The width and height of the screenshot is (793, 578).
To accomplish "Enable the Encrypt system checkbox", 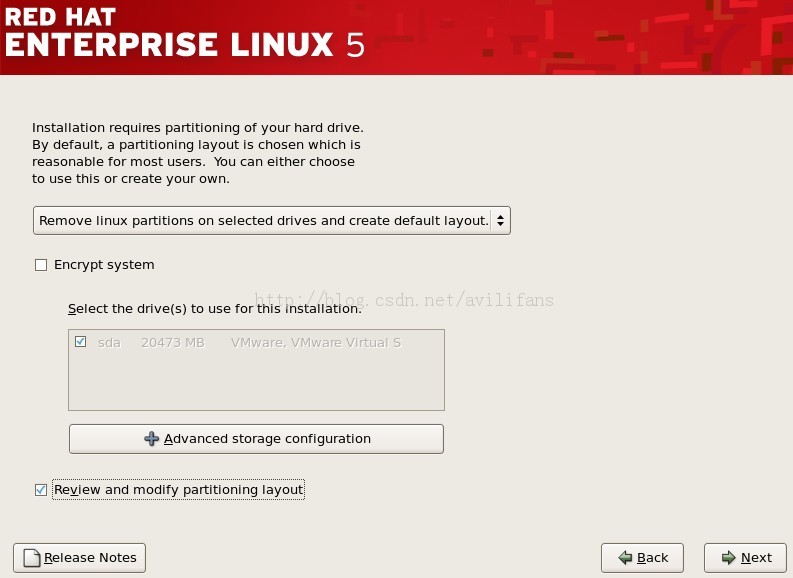I will point(41,265).
